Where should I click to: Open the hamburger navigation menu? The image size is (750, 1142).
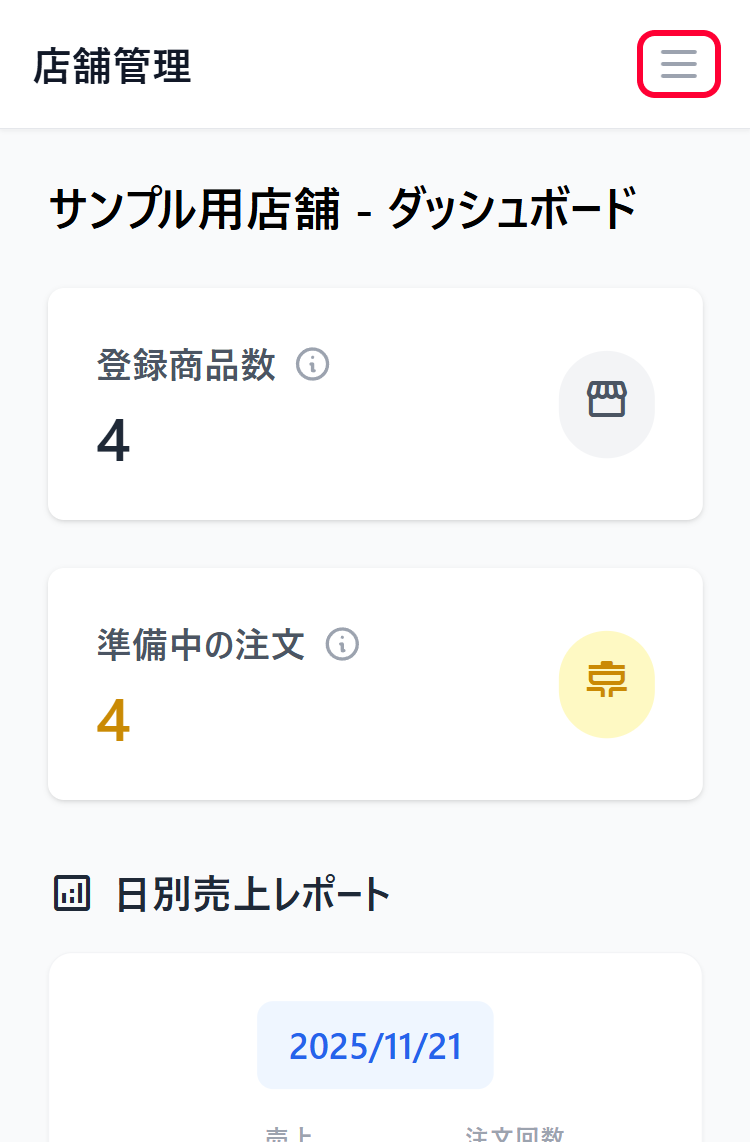pos(679,64)
